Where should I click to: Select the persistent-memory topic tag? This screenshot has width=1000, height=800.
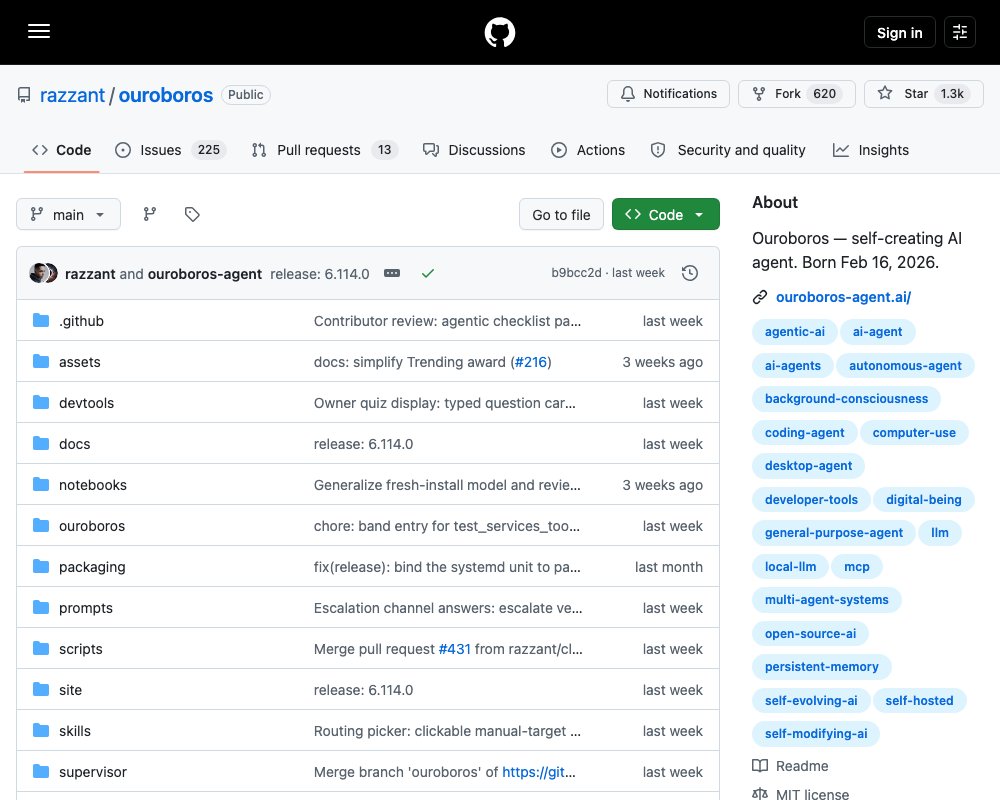click(x=821, y=667)
